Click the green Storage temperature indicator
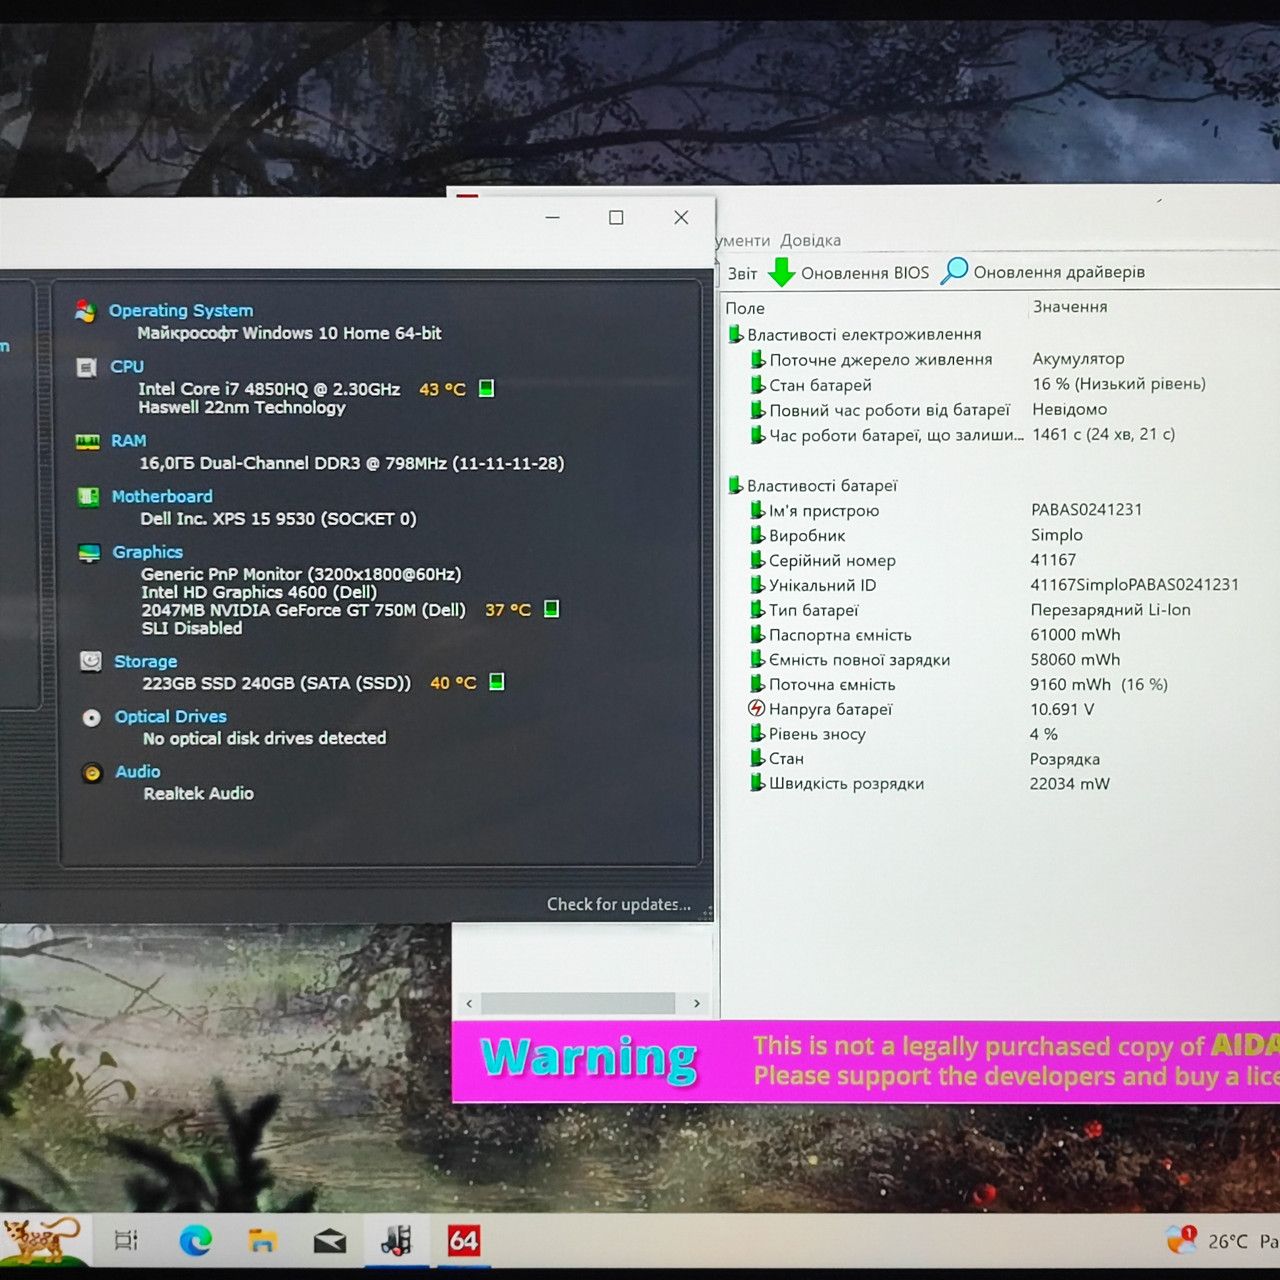1280x1280 pixels. coord(497,682)
